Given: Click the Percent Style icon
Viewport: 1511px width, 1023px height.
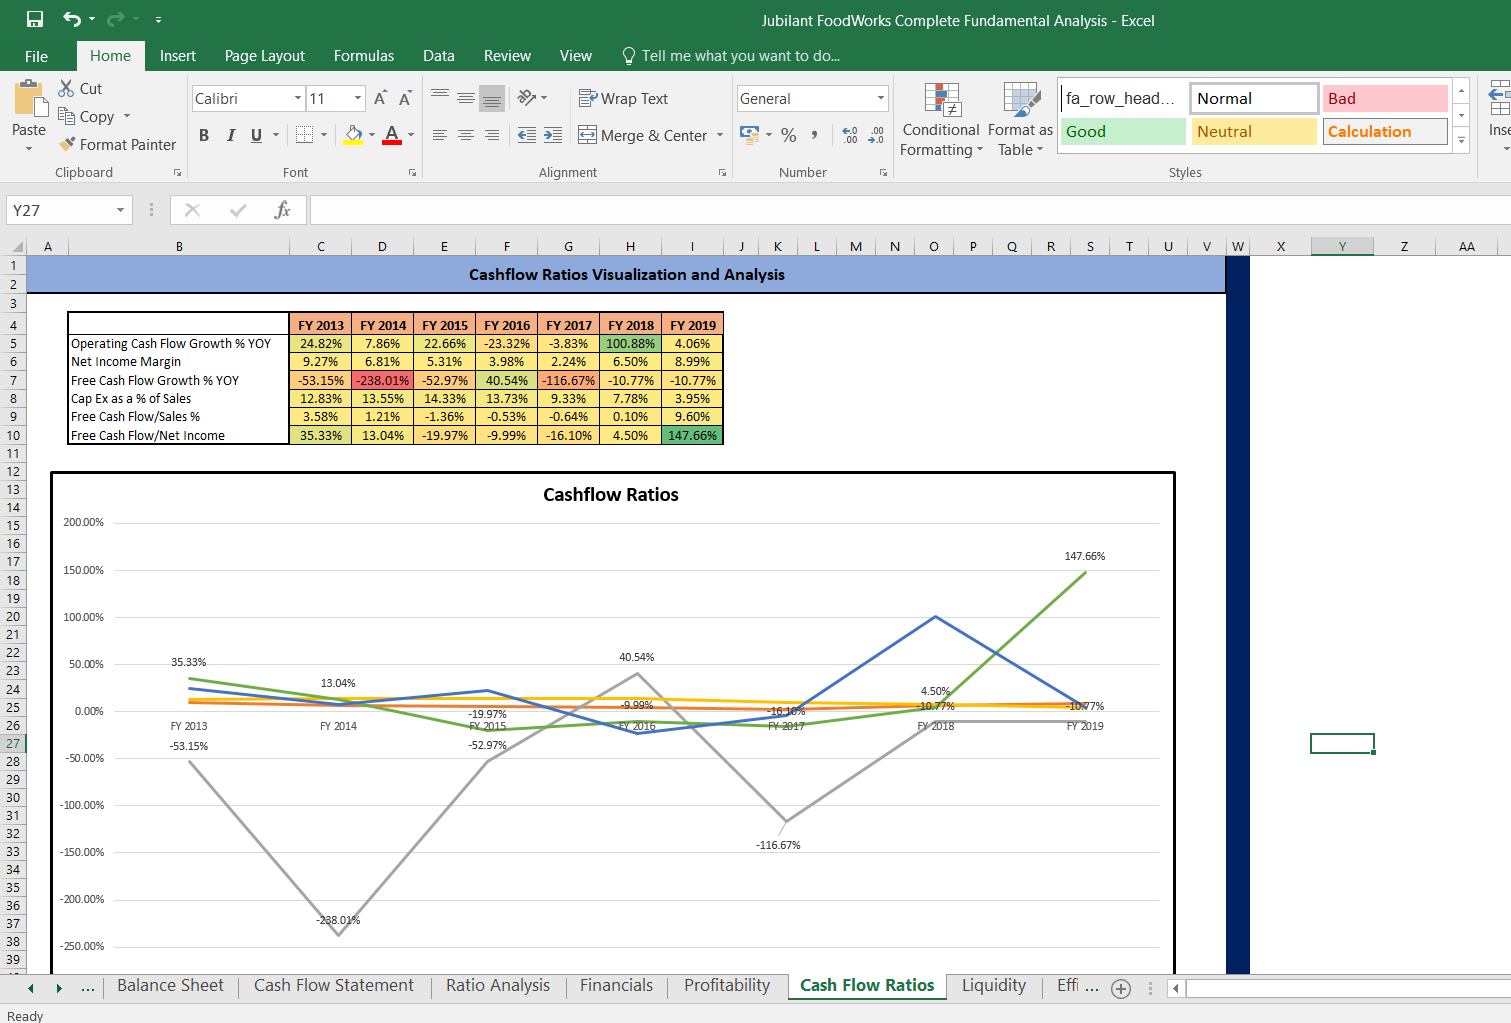Looking at the screenshot, I should pos(789,135).
